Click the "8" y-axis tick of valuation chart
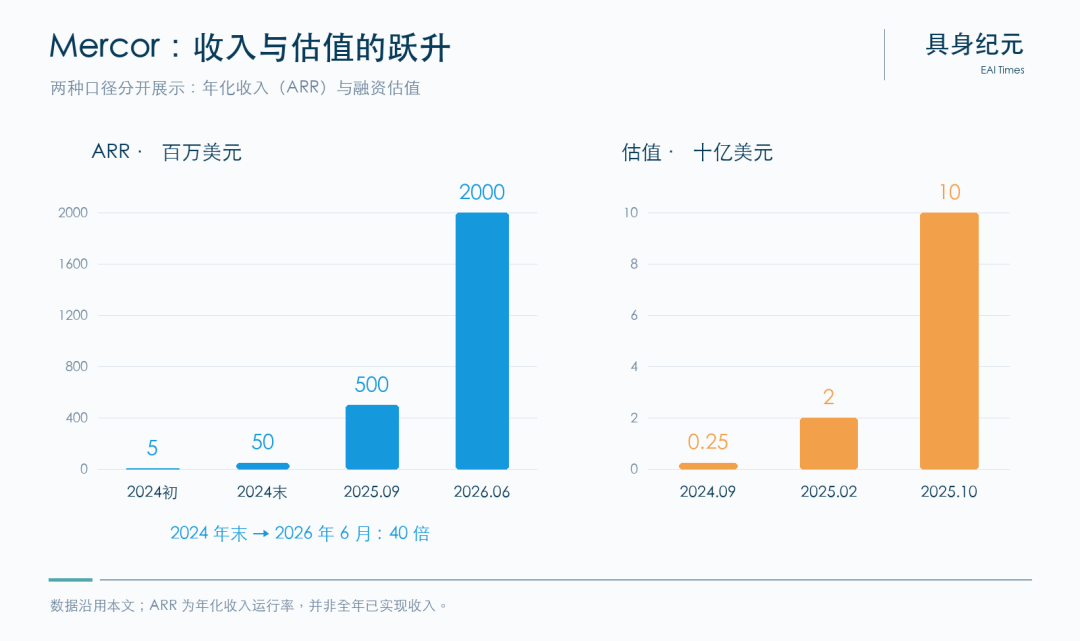1080x641 pixels. tap(634, 264)
